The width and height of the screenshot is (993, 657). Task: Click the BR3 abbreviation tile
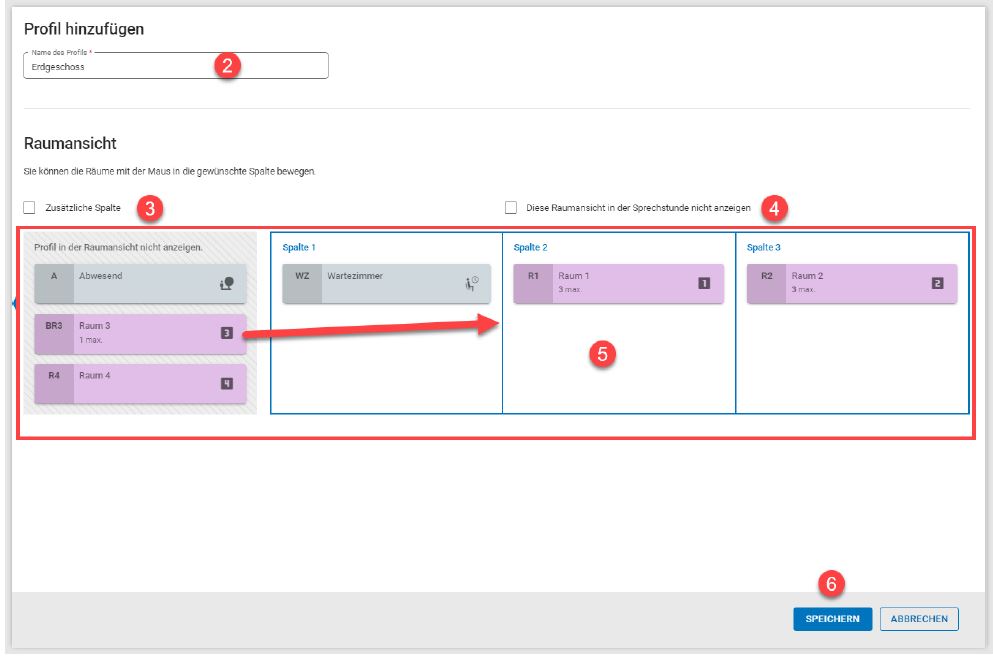point(54,334)
